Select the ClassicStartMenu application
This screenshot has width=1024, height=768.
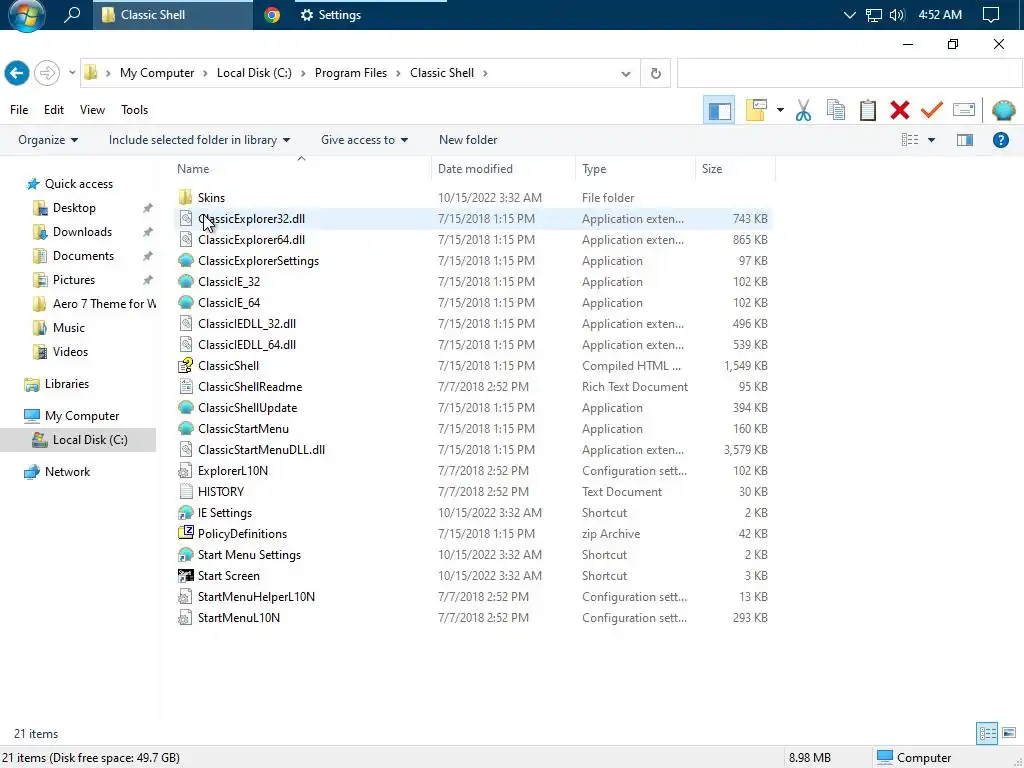[243, 428]
